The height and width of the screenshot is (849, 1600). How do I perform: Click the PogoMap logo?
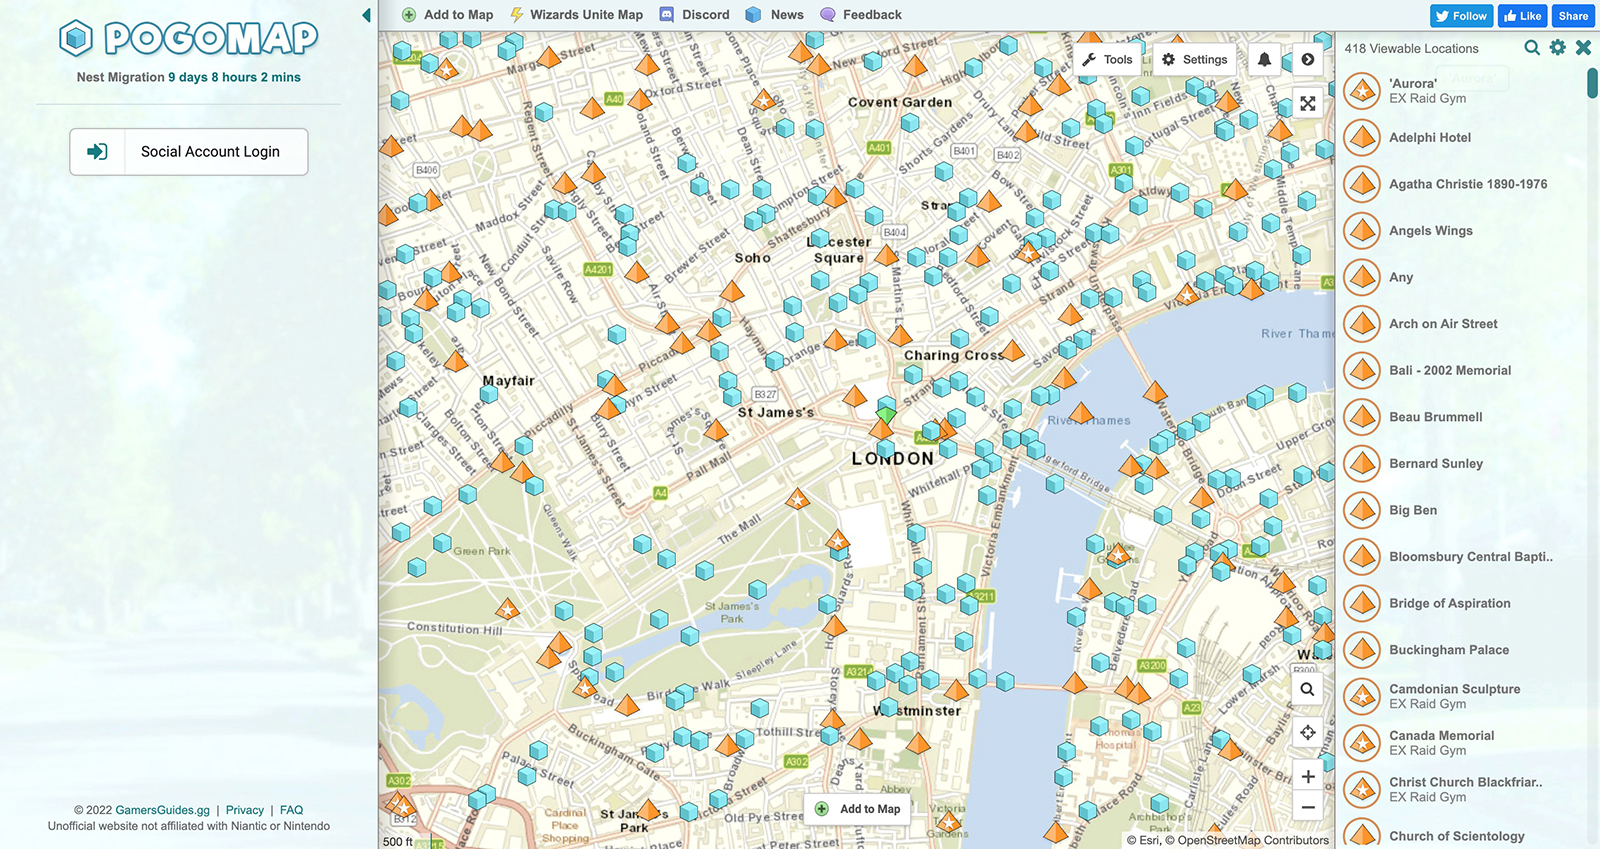[189, 39]
